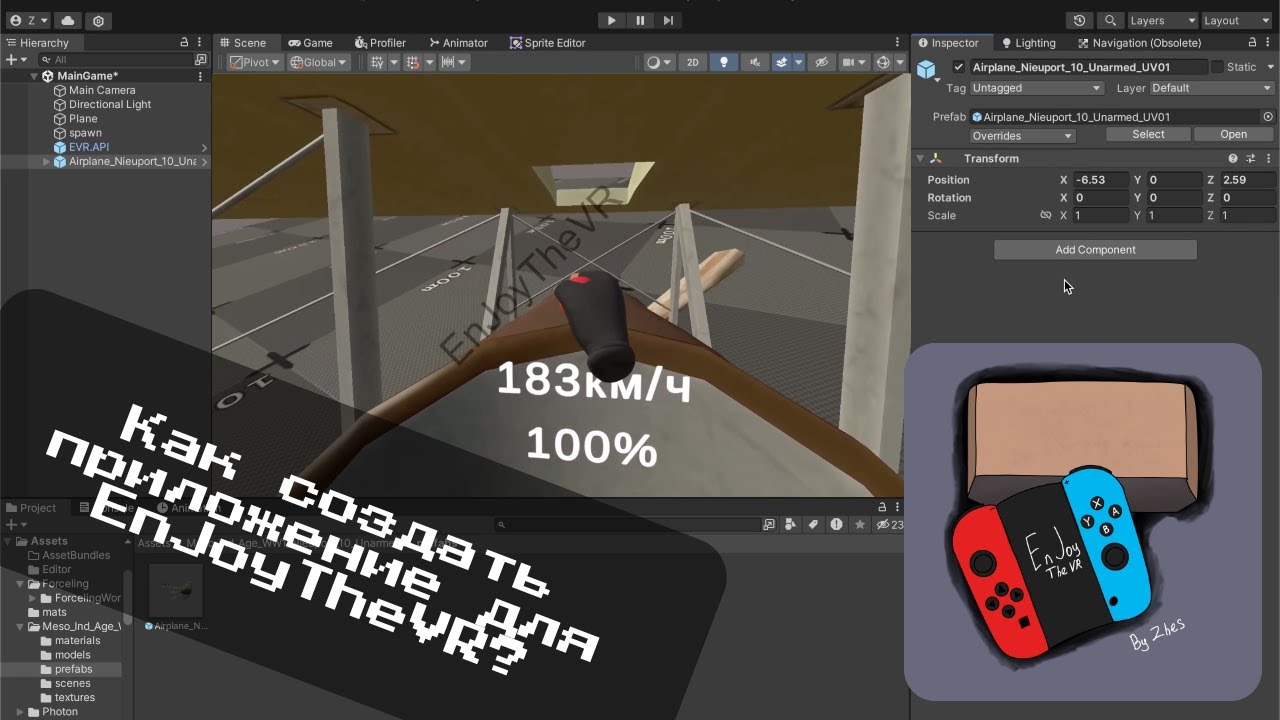This screenshot has width=1280, height=720.
Task: Switch to the Sprite Editor tab
Action: point(548,43)
